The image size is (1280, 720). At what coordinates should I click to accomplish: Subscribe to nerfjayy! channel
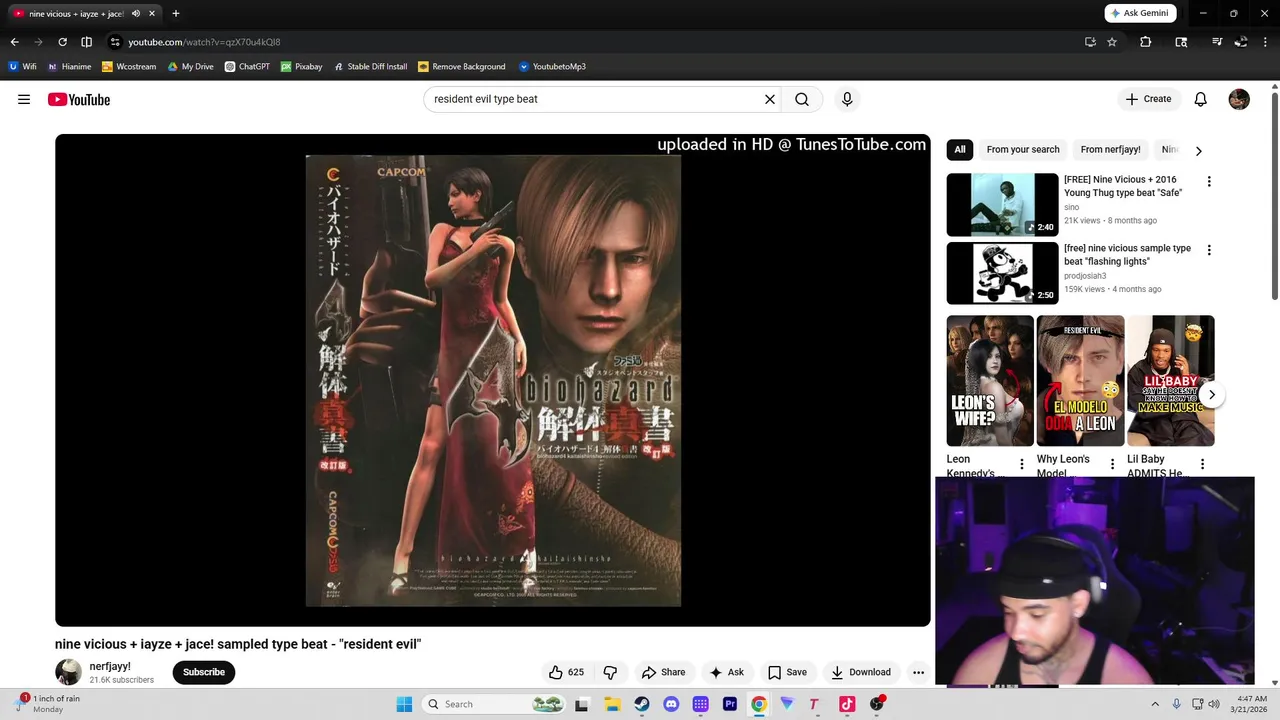(204, 672)
